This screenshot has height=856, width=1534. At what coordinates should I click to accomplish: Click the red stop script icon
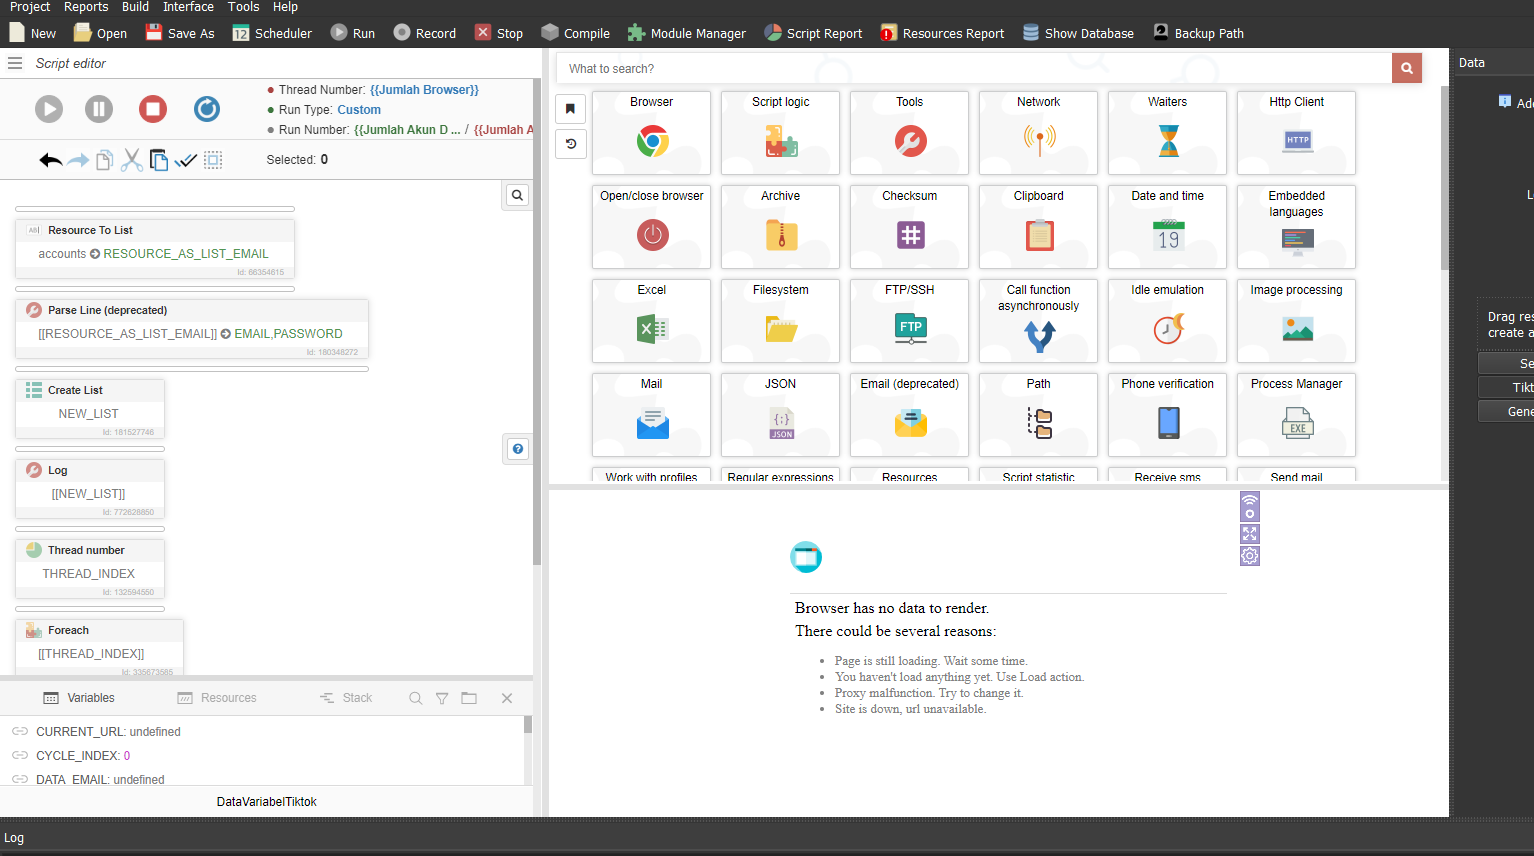pos(153,109)
